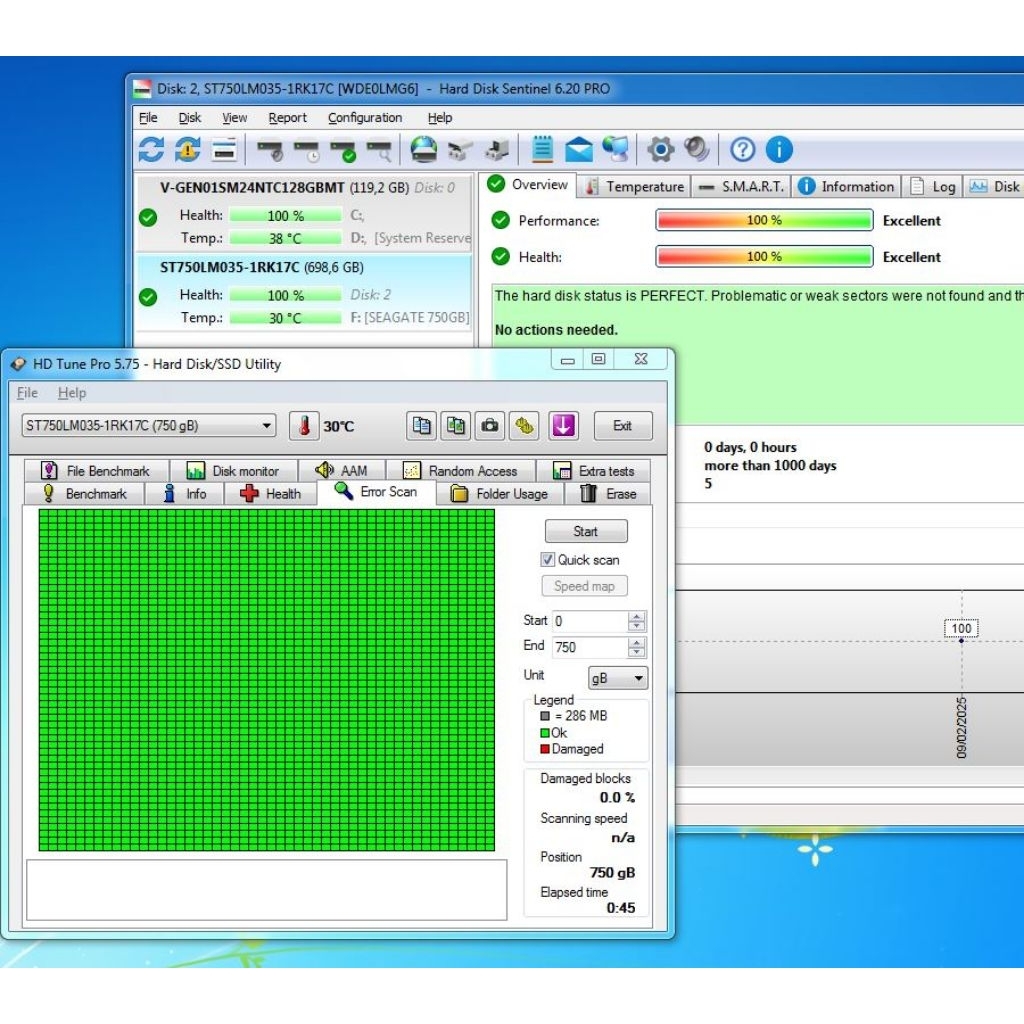The width and height of the screenshot is (1024, 1024).
Task: Open the Help menu in HD Tune Pro
Action: point(72,392)
